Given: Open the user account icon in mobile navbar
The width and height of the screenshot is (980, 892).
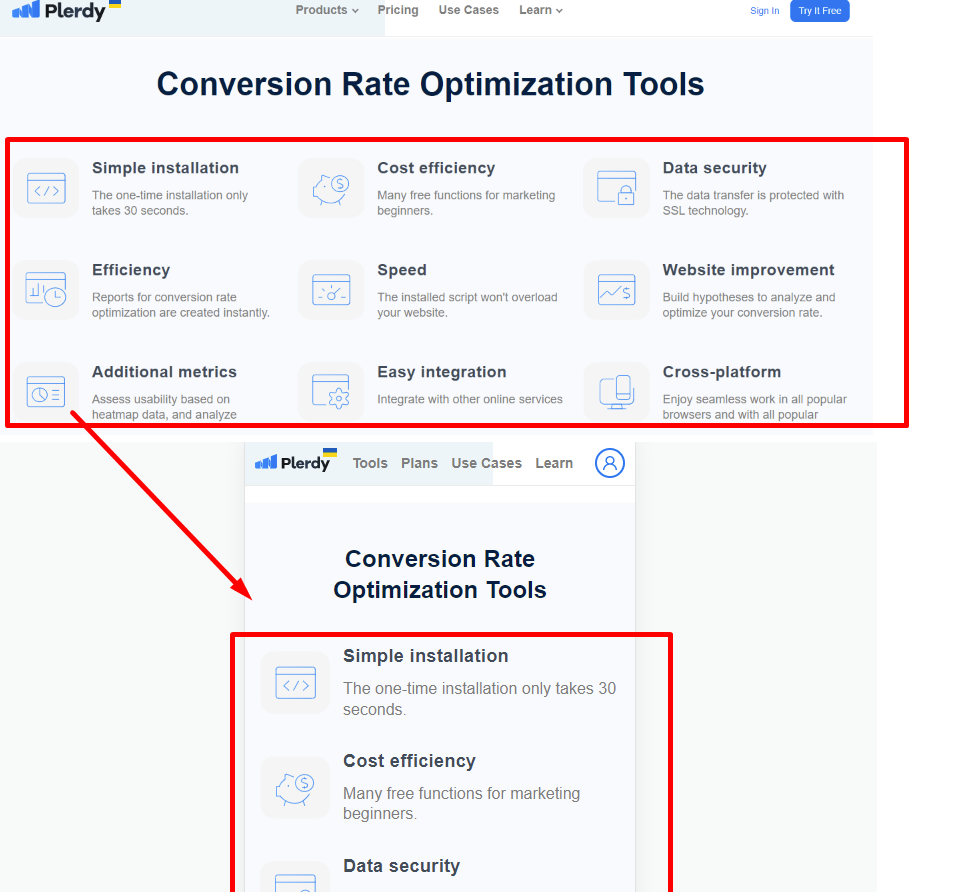Looking at the screenshot, I should (x=610, y=462).
